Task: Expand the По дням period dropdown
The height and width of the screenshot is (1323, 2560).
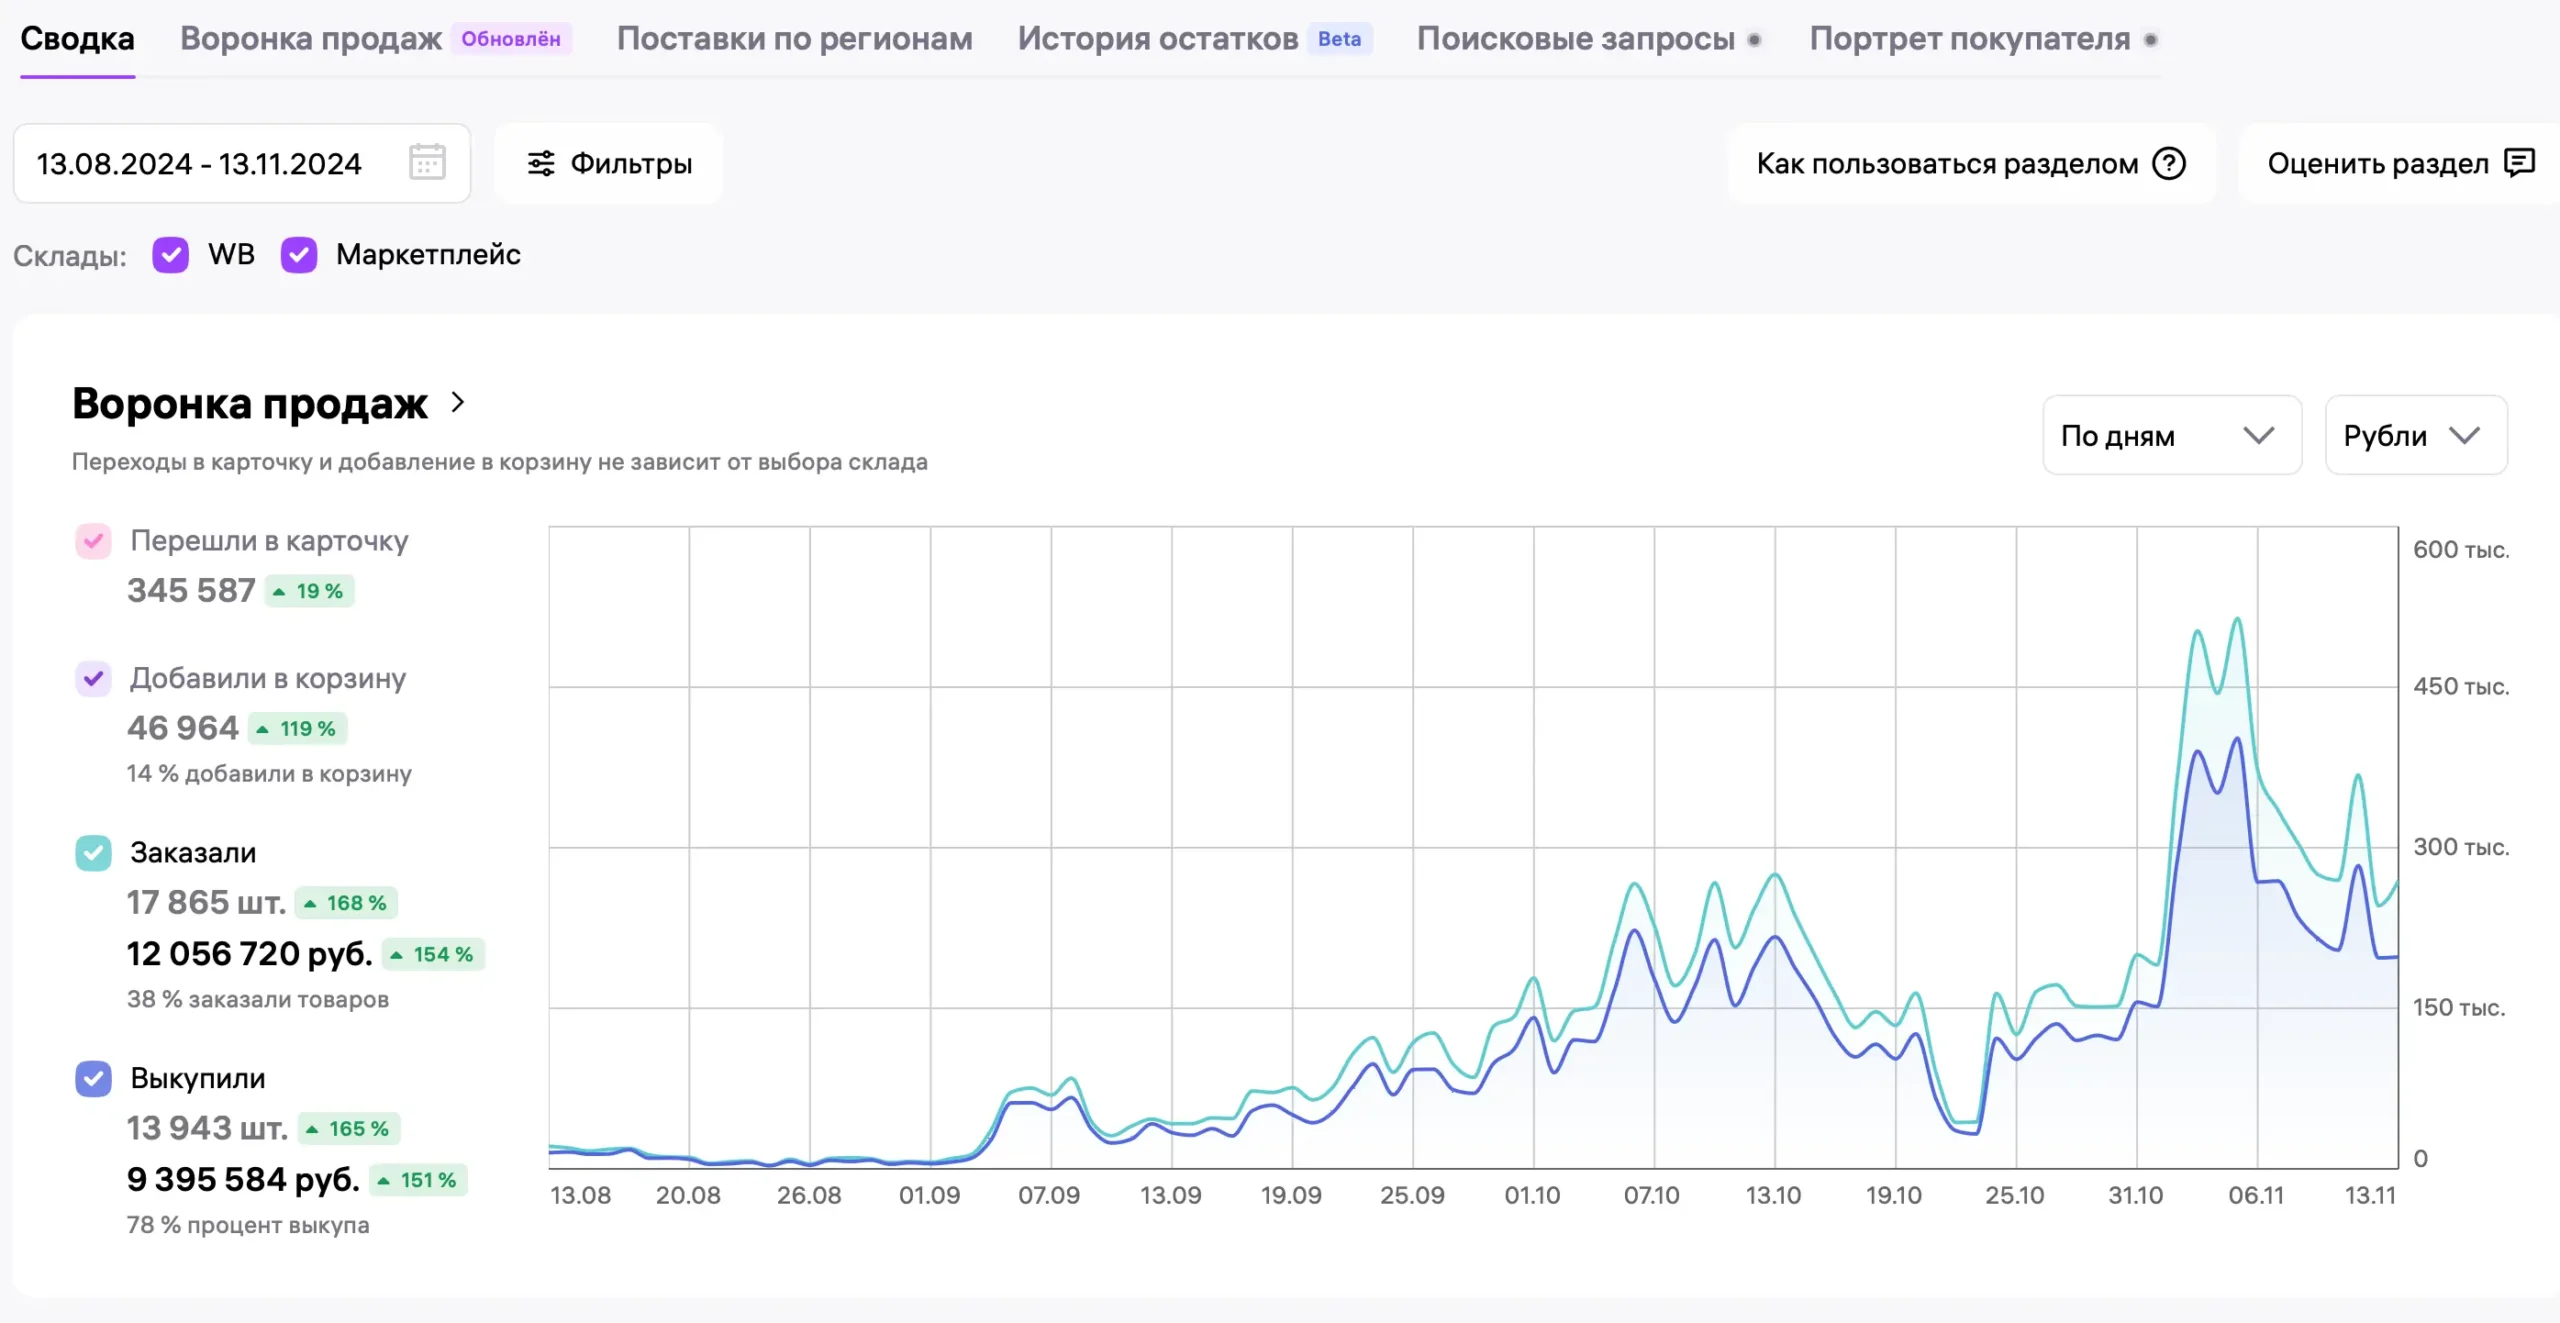Action: click(2171, 435)
